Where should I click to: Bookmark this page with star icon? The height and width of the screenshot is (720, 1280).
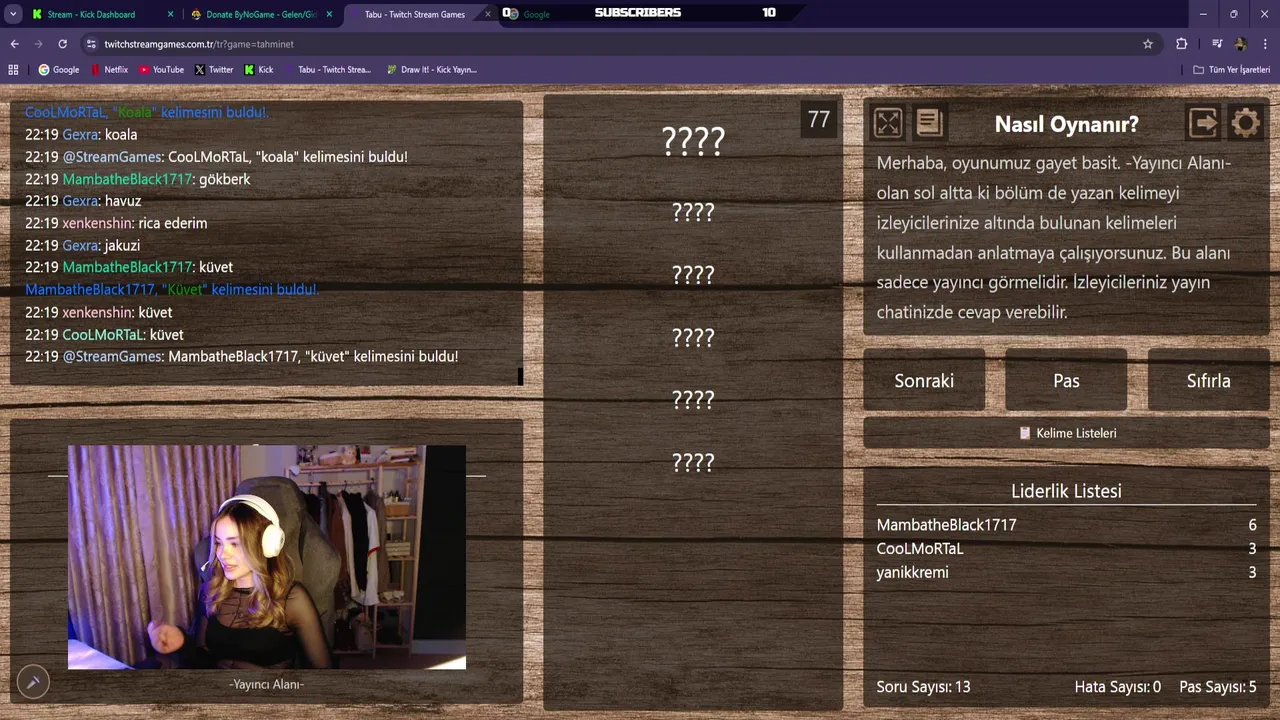[x=1148, y=44]
